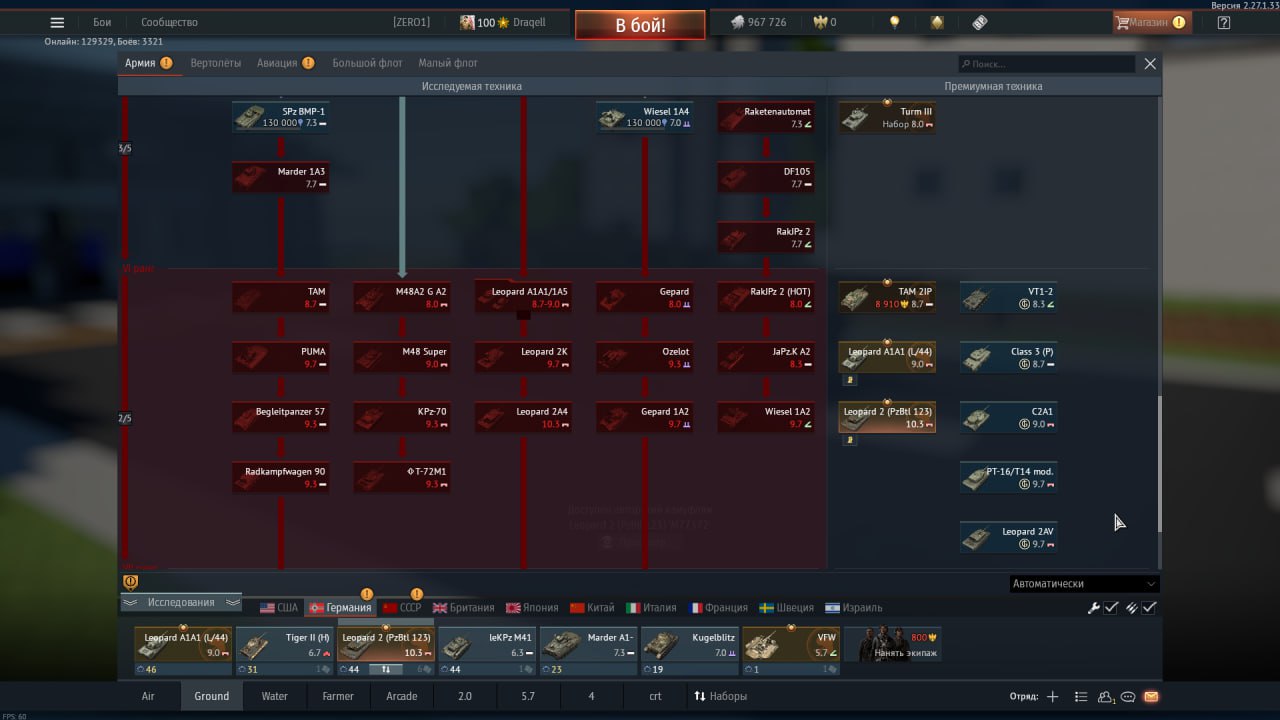Screen dimensions: 1280x720
Task: Select the Швеция nation tab
Action: coord(787,607)
